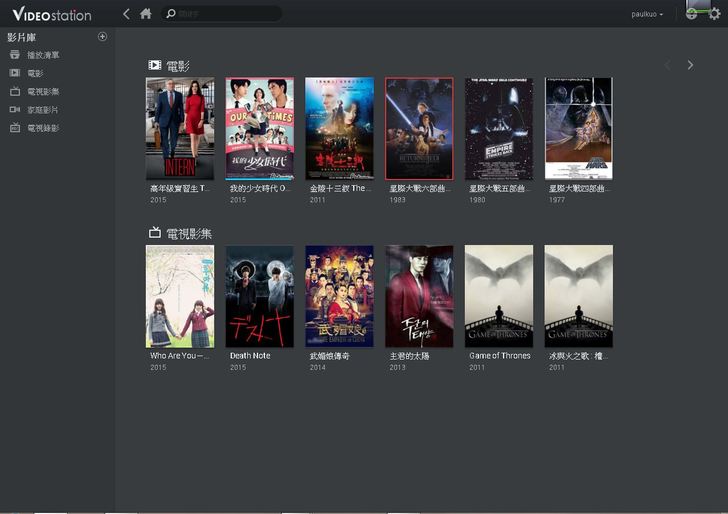
Task: Open 主君的太陽 series poster
Action: [419, 296]
